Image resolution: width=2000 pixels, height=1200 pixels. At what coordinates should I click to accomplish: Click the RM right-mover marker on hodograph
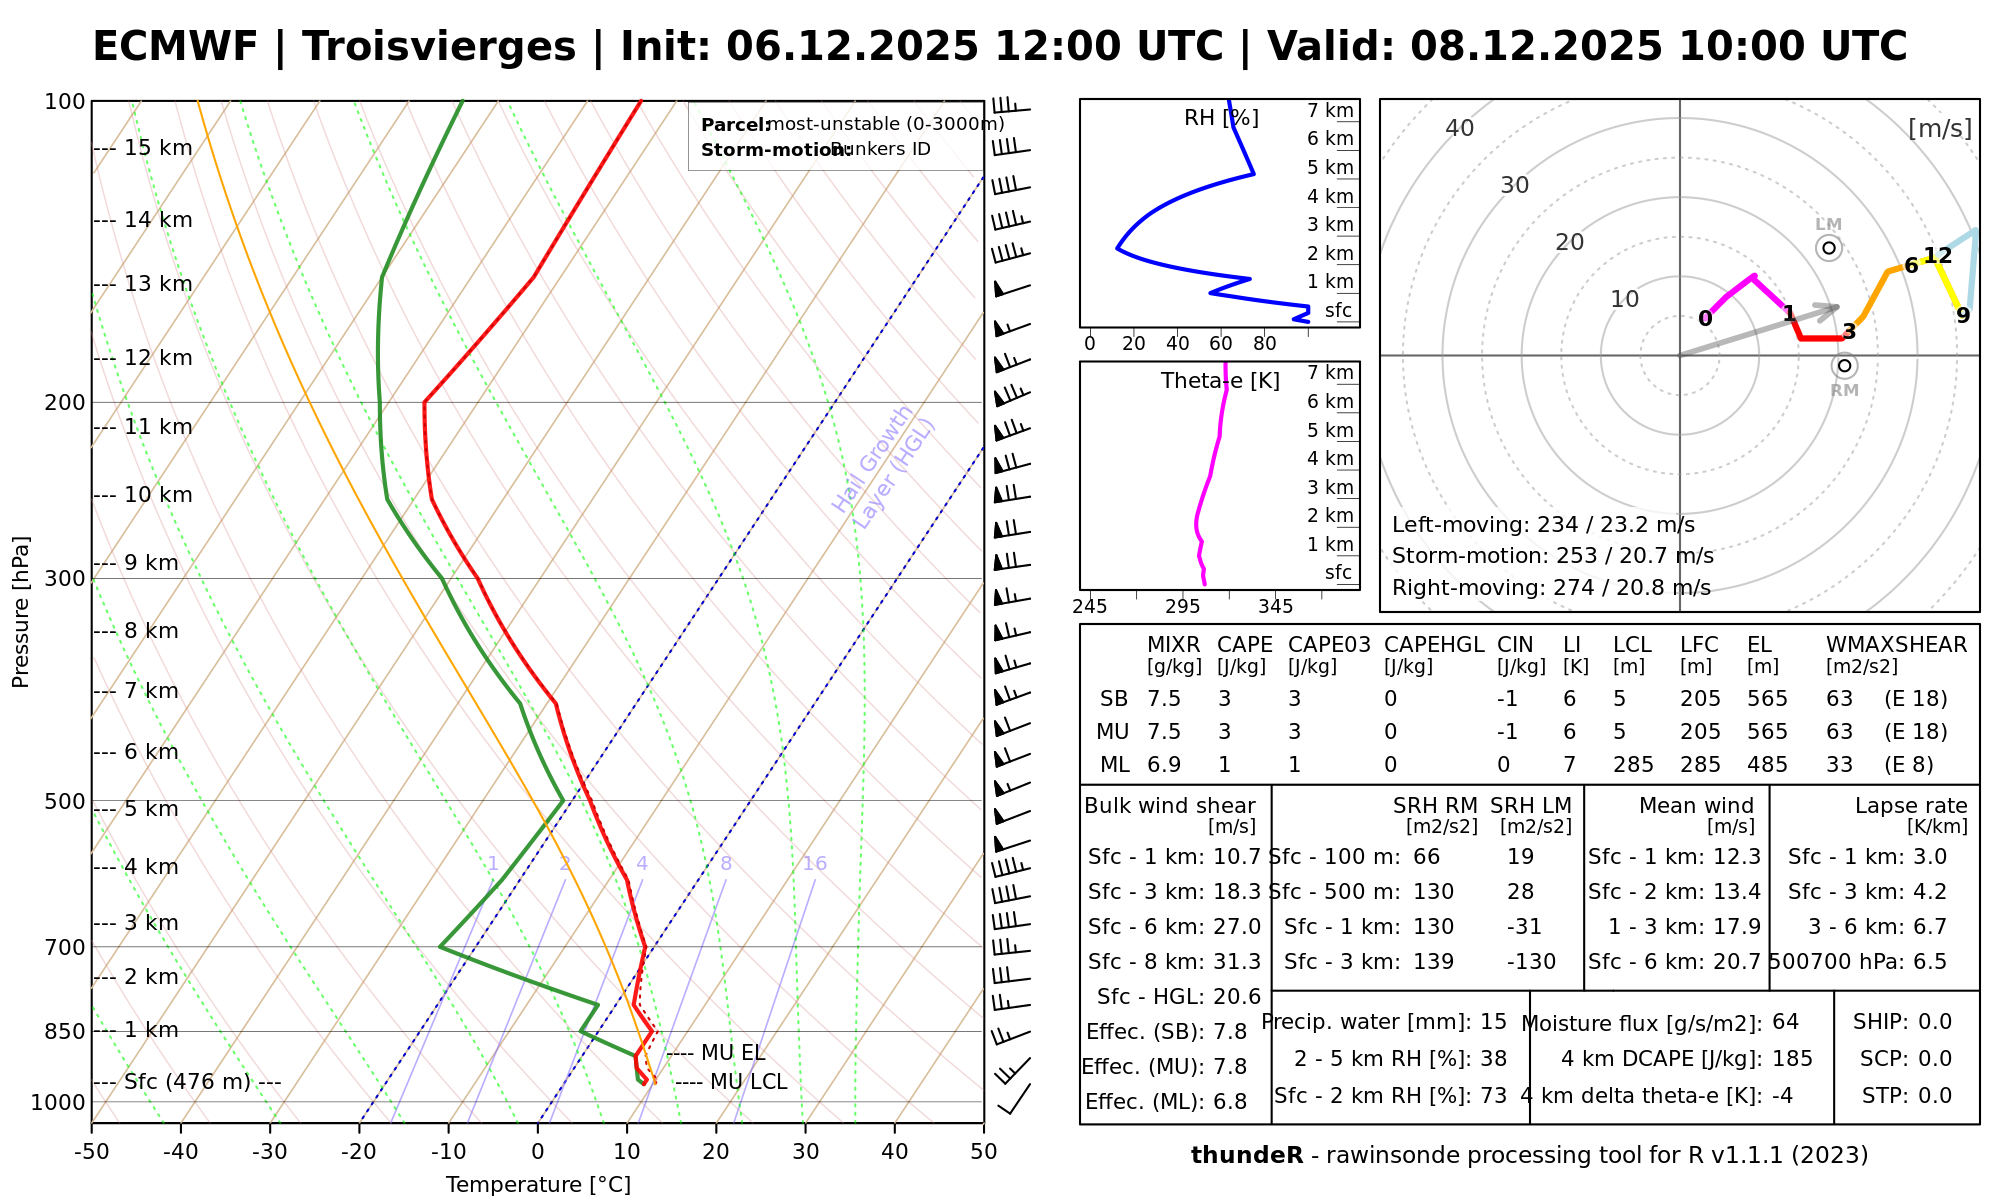pos(1845,366)
